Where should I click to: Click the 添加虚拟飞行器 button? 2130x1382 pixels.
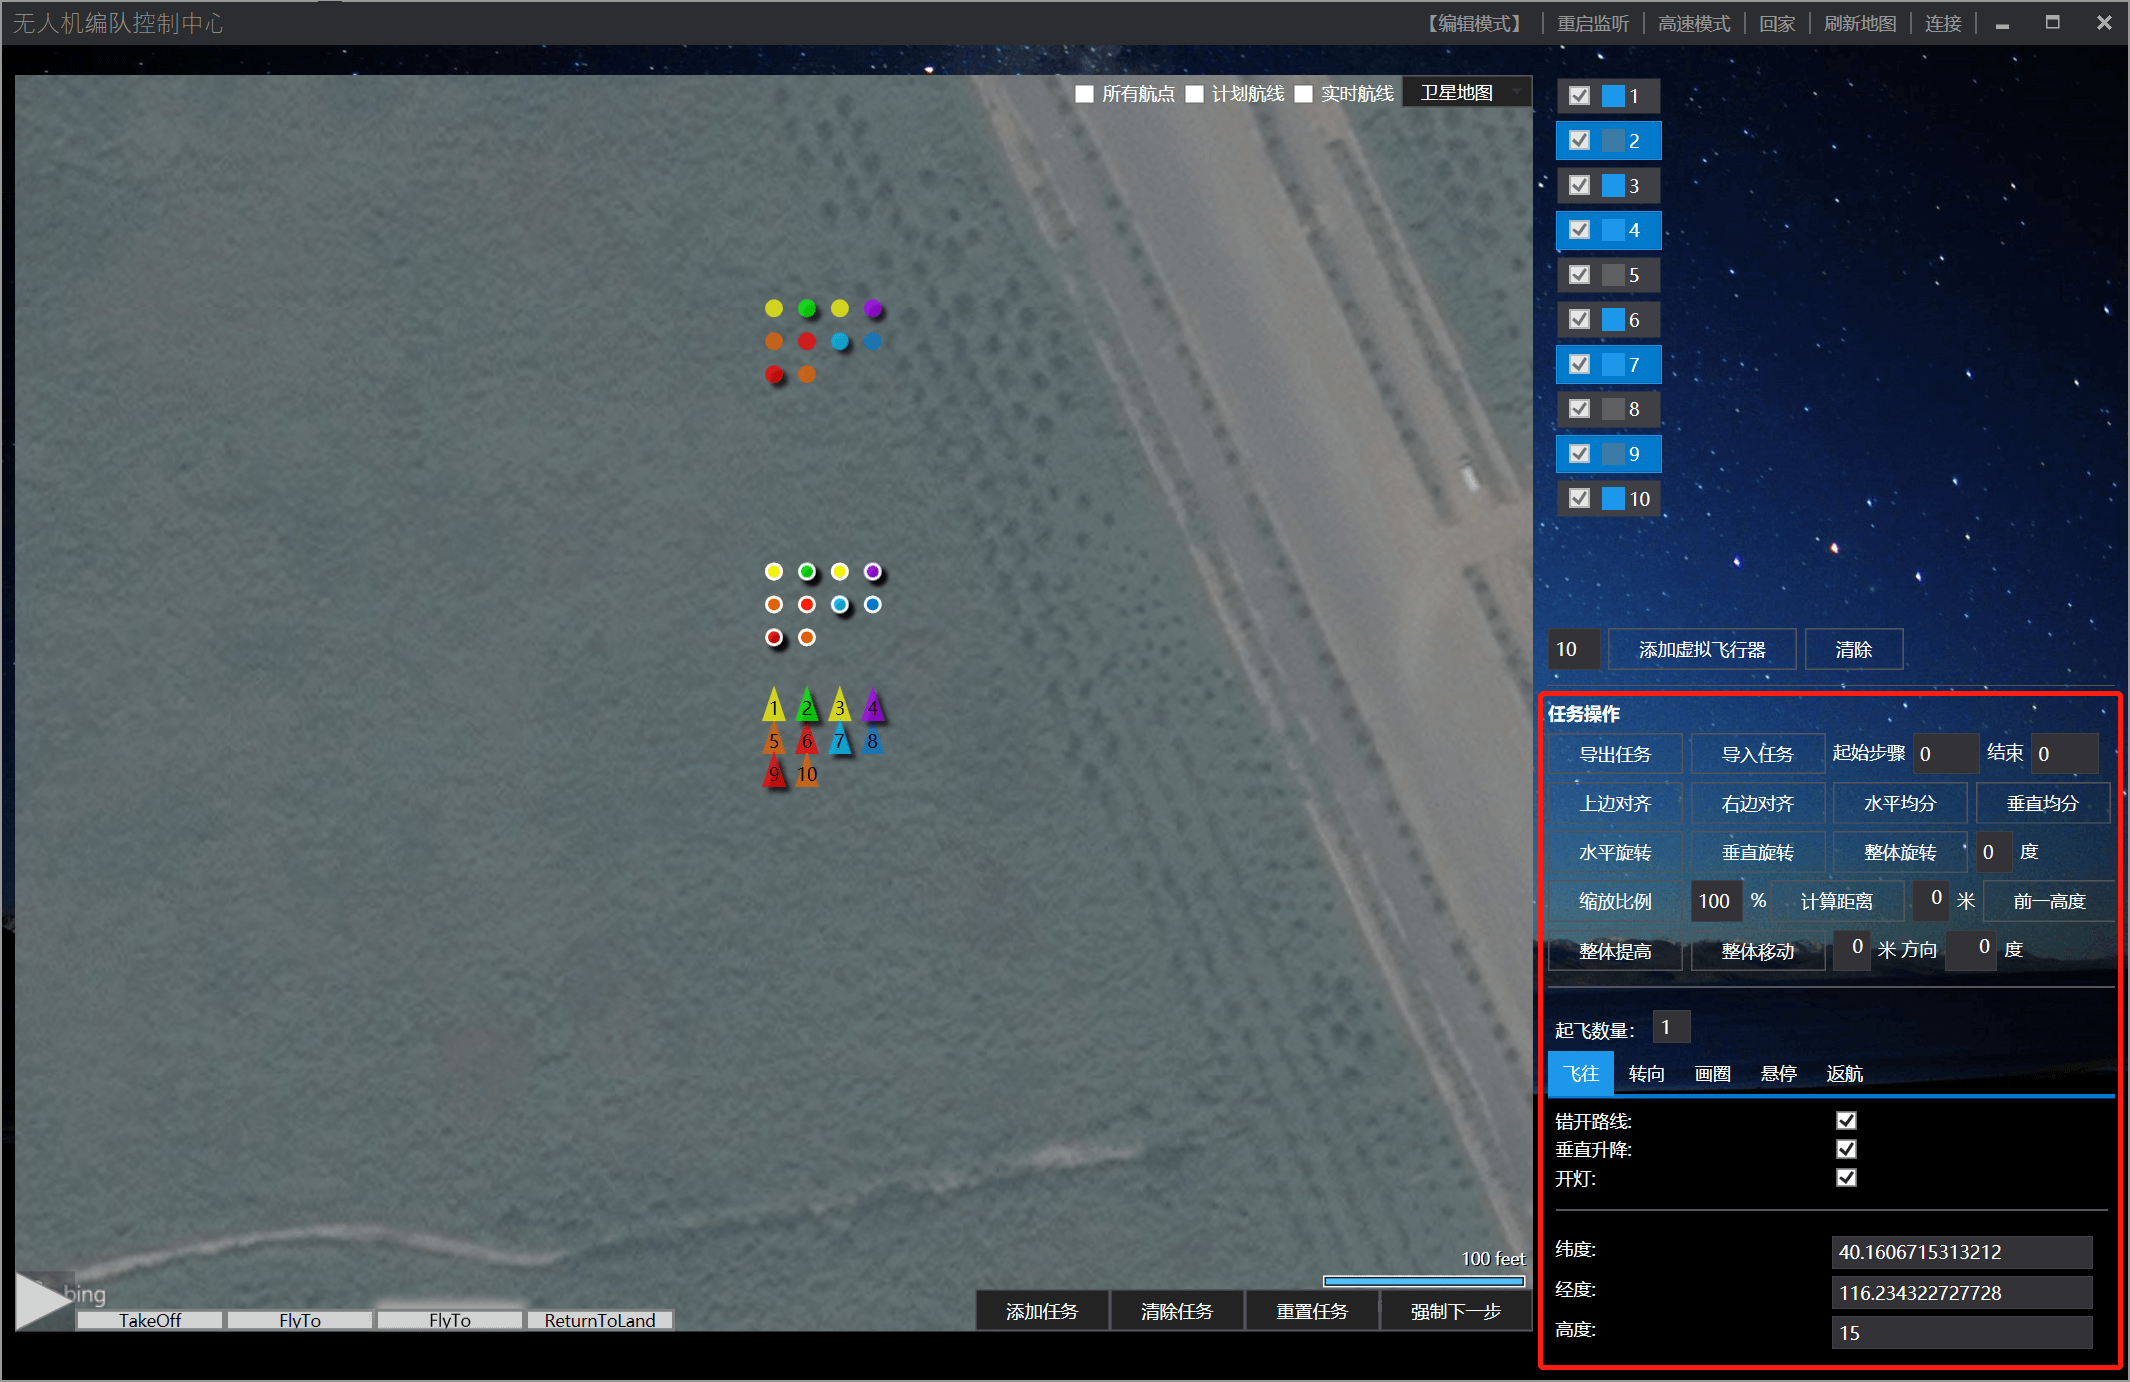(1701, 649)
